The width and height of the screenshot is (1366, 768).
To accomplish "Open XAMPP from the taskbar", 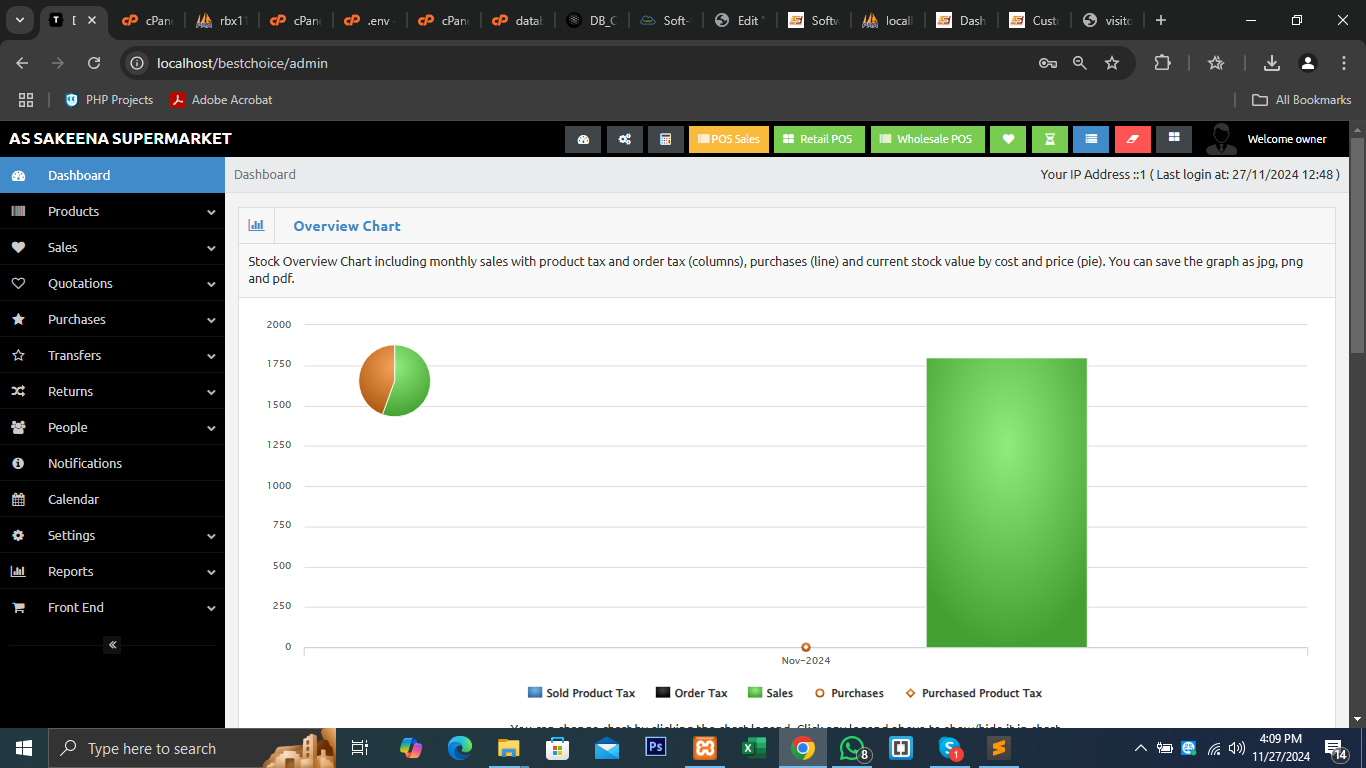I will [705, 748].
